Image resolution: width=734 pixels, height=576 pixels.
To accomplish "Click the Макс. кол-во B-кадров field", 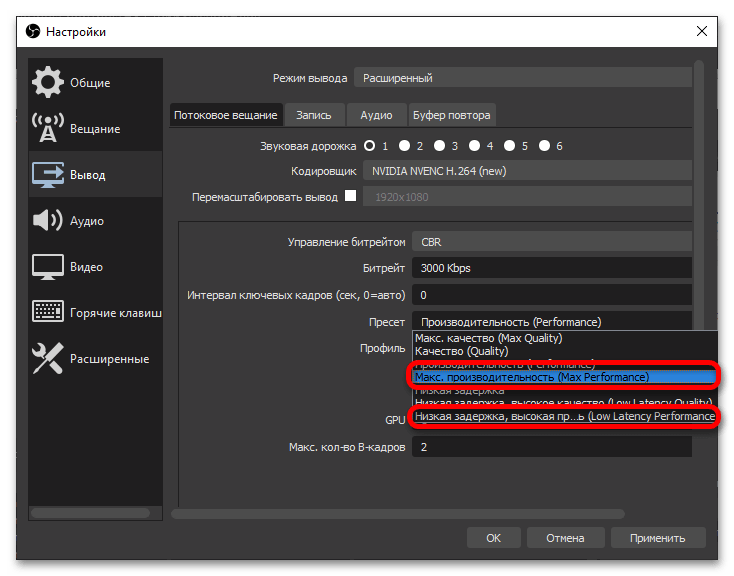I will point(552,447).
